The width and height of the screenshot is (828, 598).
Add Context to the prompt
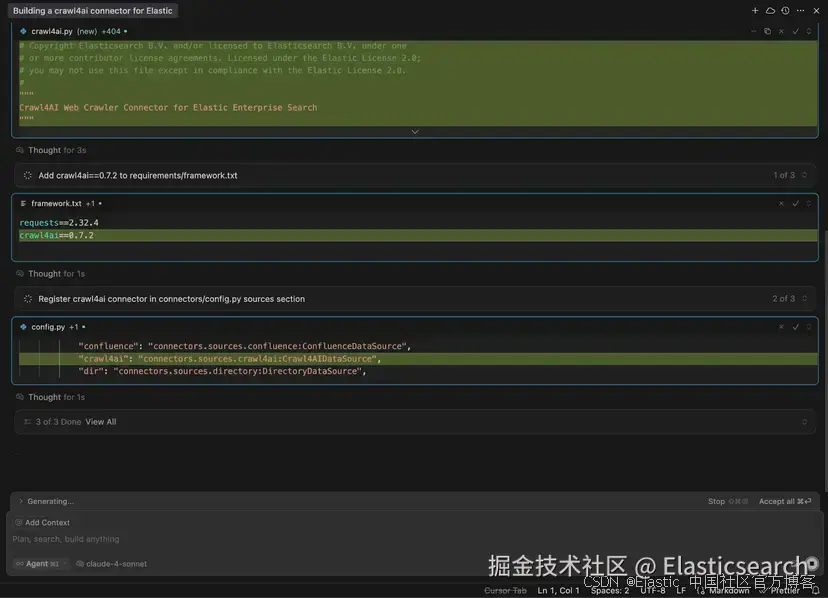42,522
